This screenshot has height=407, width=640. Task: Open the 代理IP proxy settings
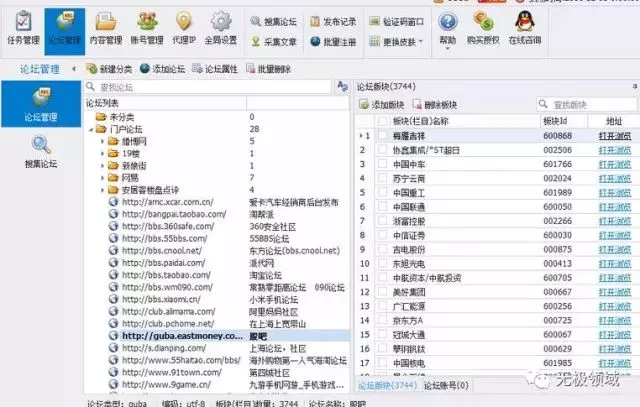coord(184,29)
